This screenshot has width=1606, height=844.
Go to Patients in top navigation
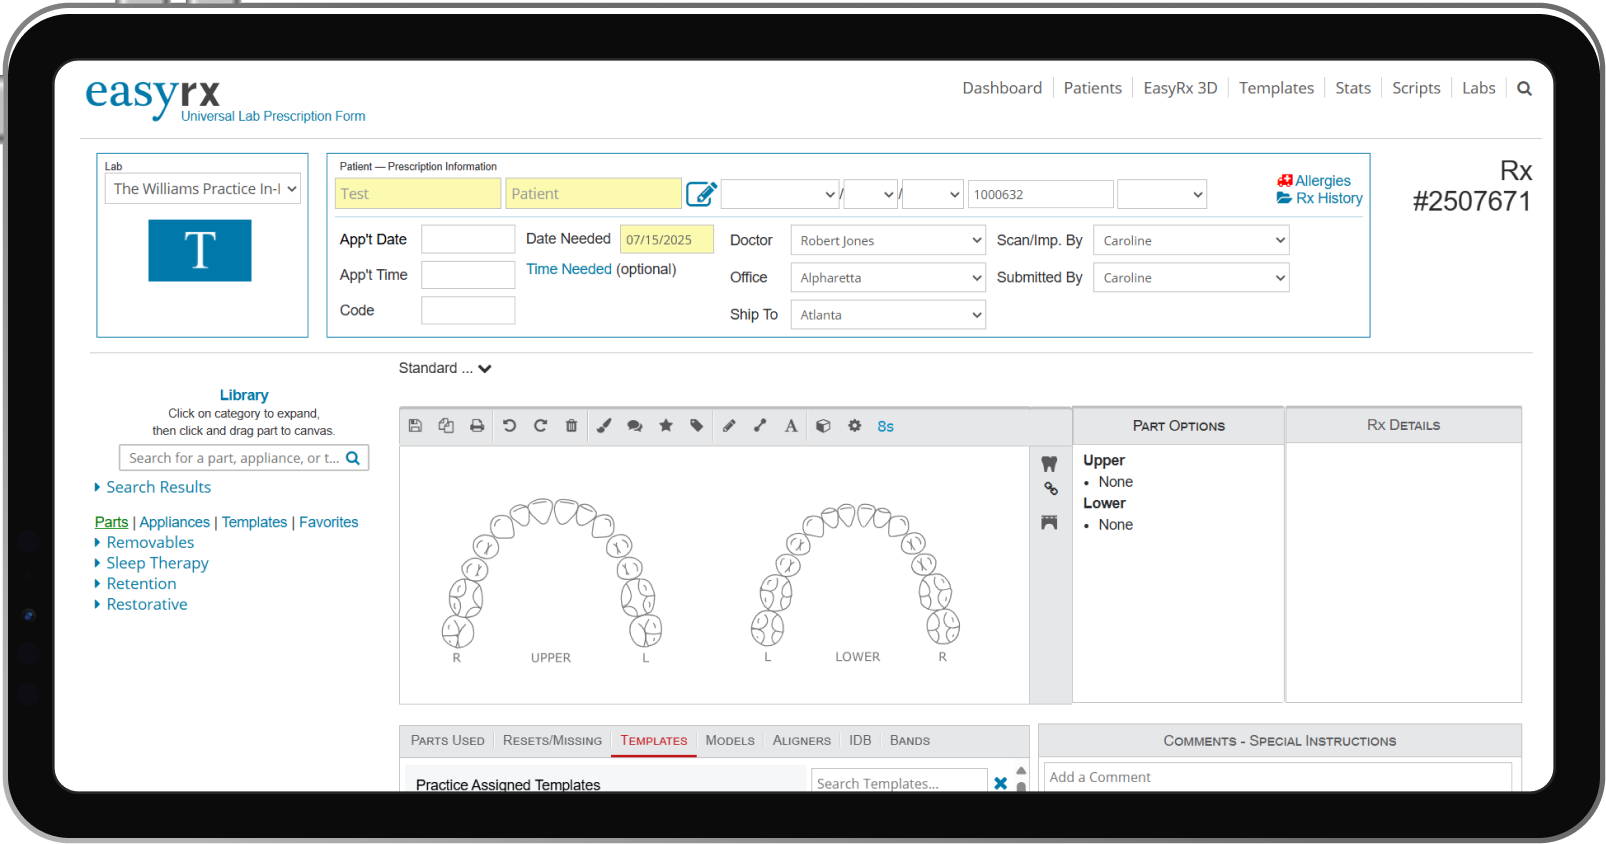pos(1092,88)
